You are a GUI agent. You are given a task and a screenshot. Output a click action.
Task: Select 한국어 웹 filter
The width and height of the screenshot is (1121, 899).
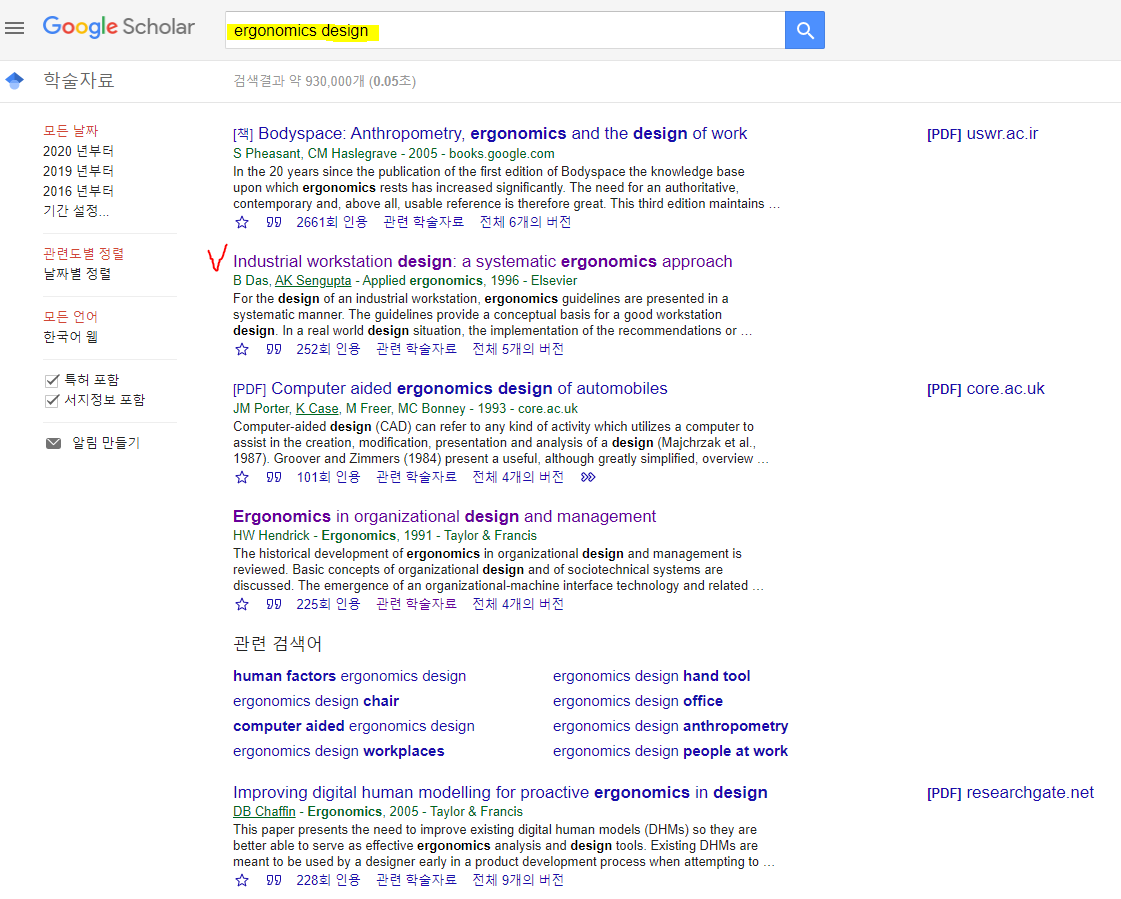point(71,337)
